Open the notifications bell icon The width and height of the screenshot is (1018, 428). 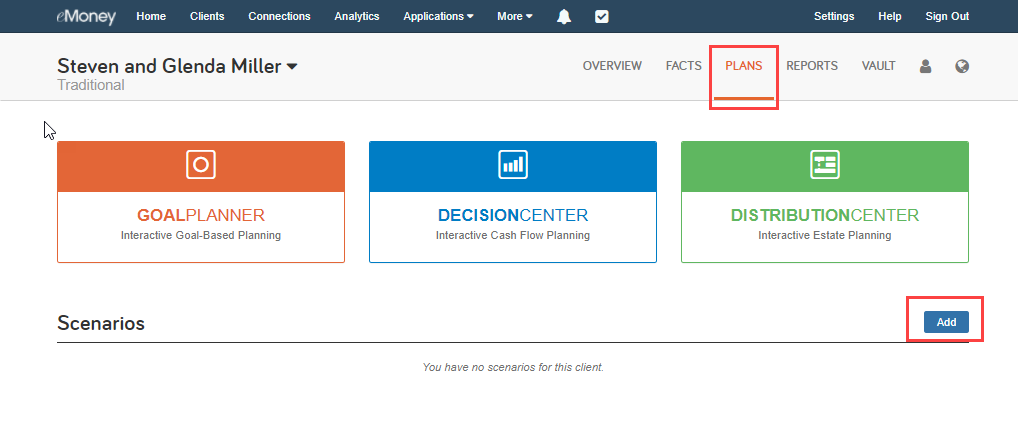[x=564, y=17]
